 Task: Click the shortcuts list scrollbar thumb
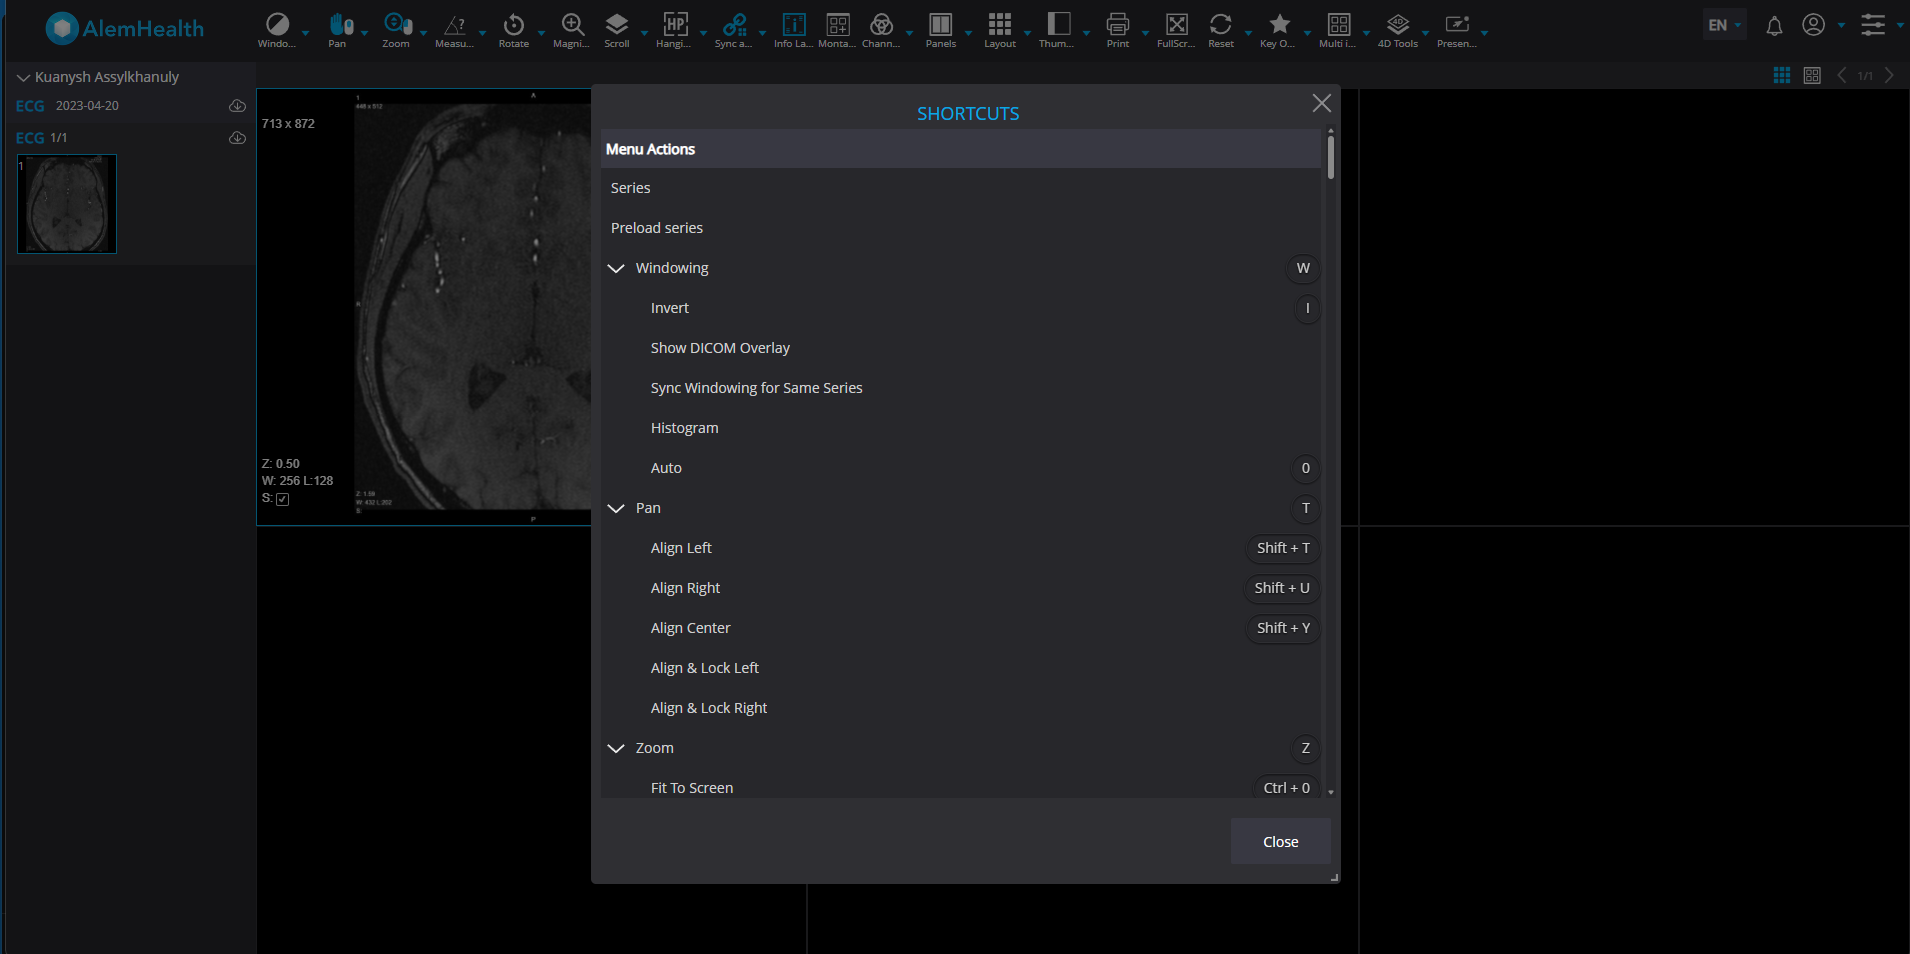pos(1331,157)
